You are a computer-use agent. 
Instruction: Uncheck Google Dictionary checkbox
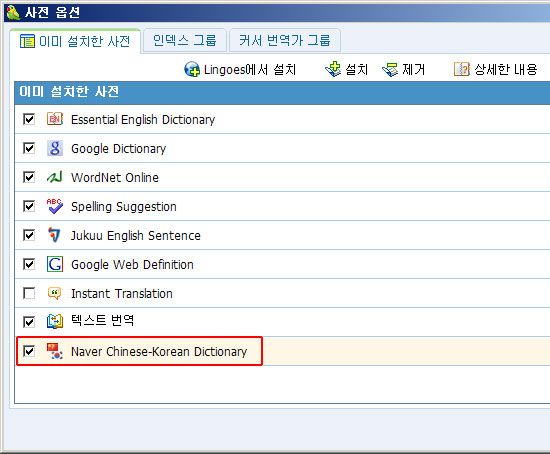[x=29, y=148]
